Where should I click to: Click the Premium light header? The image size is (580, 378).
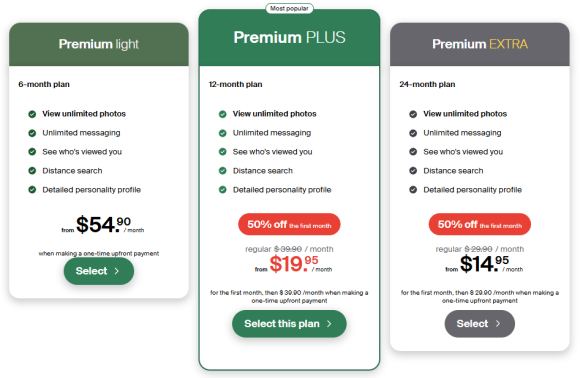tap(99, 44)
